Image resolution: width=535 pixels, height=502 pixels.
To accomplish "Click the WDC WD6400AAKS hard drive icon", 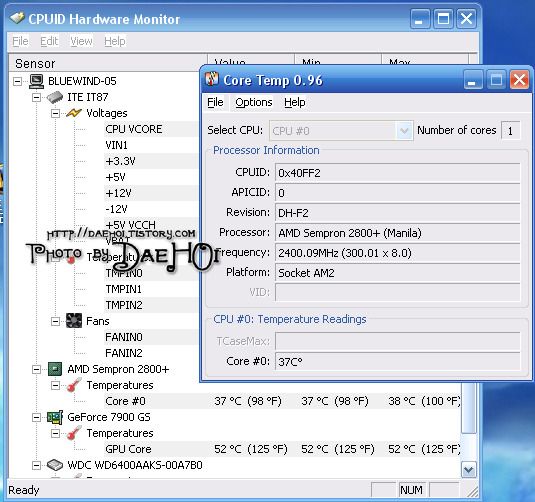I will (55, 465).
